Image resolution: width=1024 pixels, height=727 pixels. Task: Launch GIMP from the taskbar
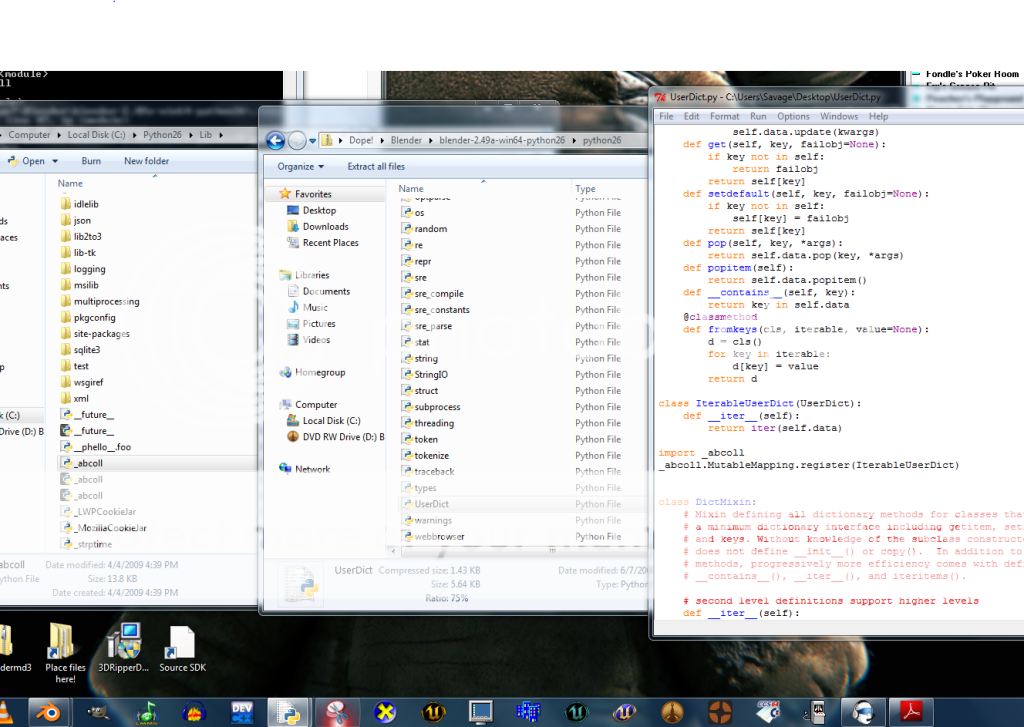[x=98, y=711]
